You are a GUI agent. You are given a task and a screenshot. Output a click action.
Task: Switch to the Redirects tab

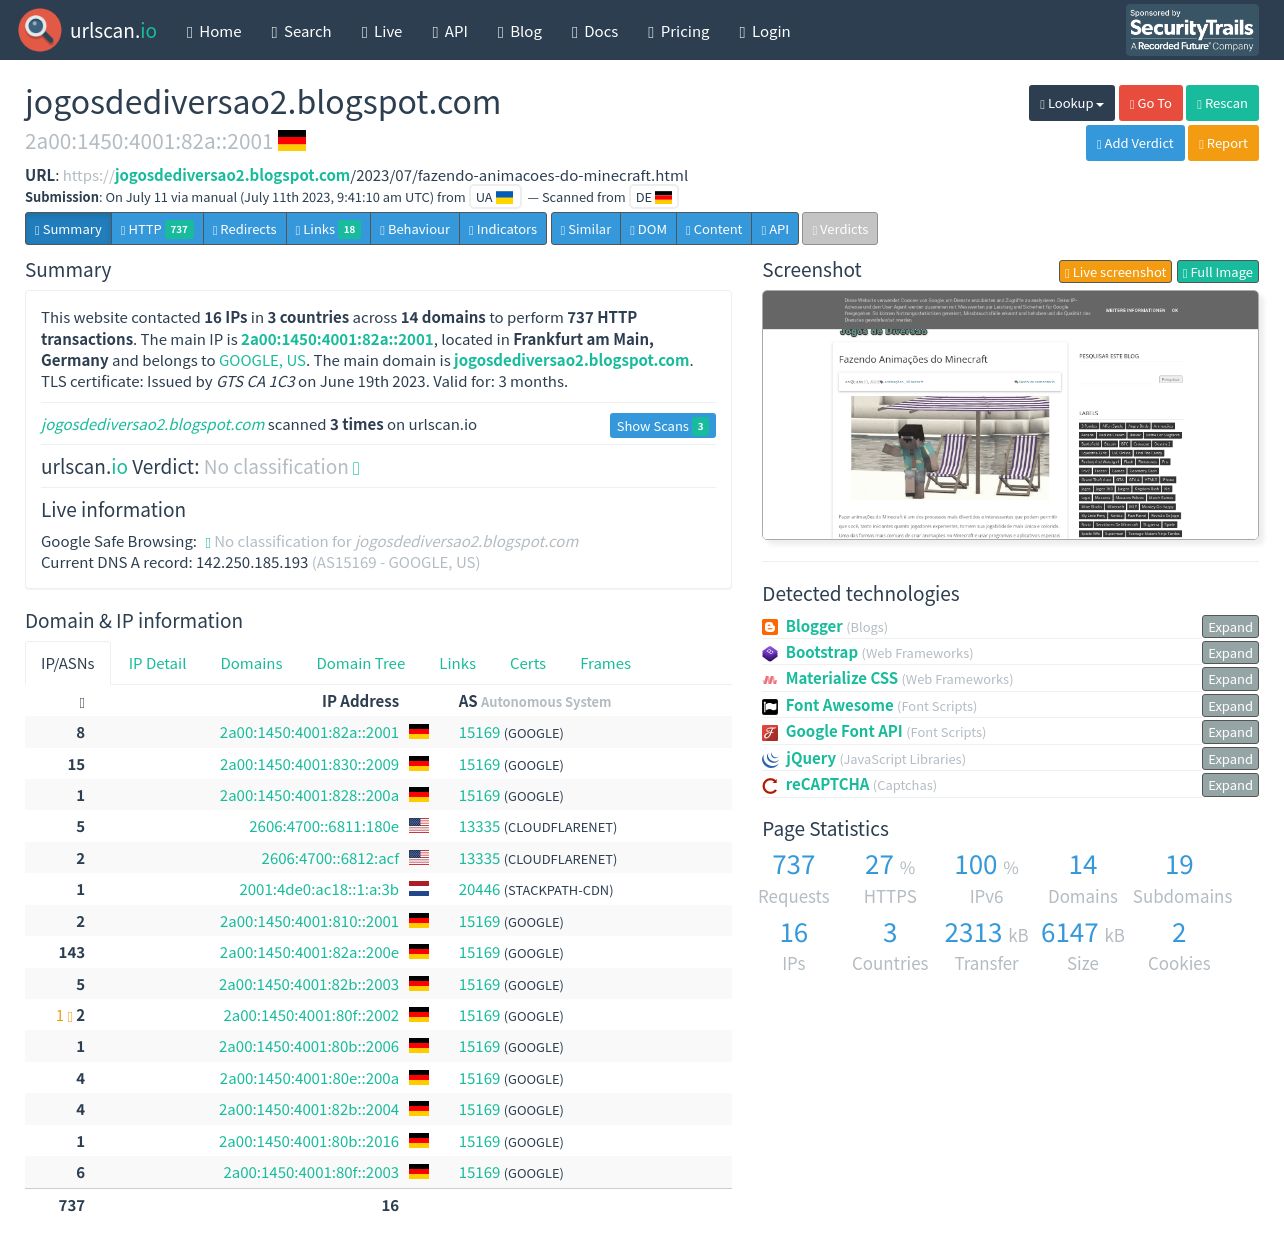(245, 229)
